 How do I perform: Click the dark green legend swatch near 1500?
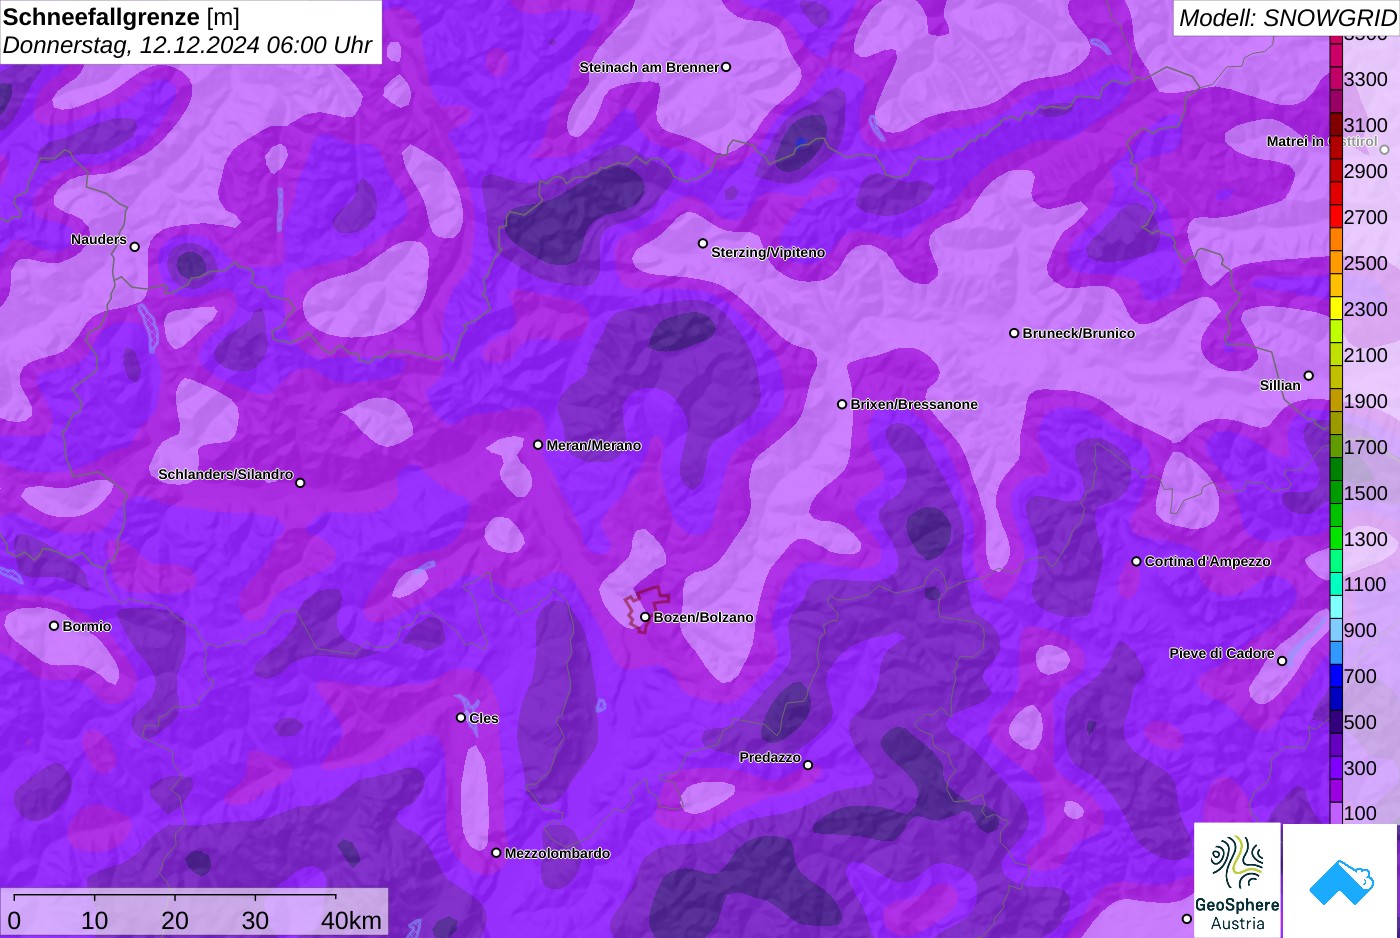[x=1336, y=469]
